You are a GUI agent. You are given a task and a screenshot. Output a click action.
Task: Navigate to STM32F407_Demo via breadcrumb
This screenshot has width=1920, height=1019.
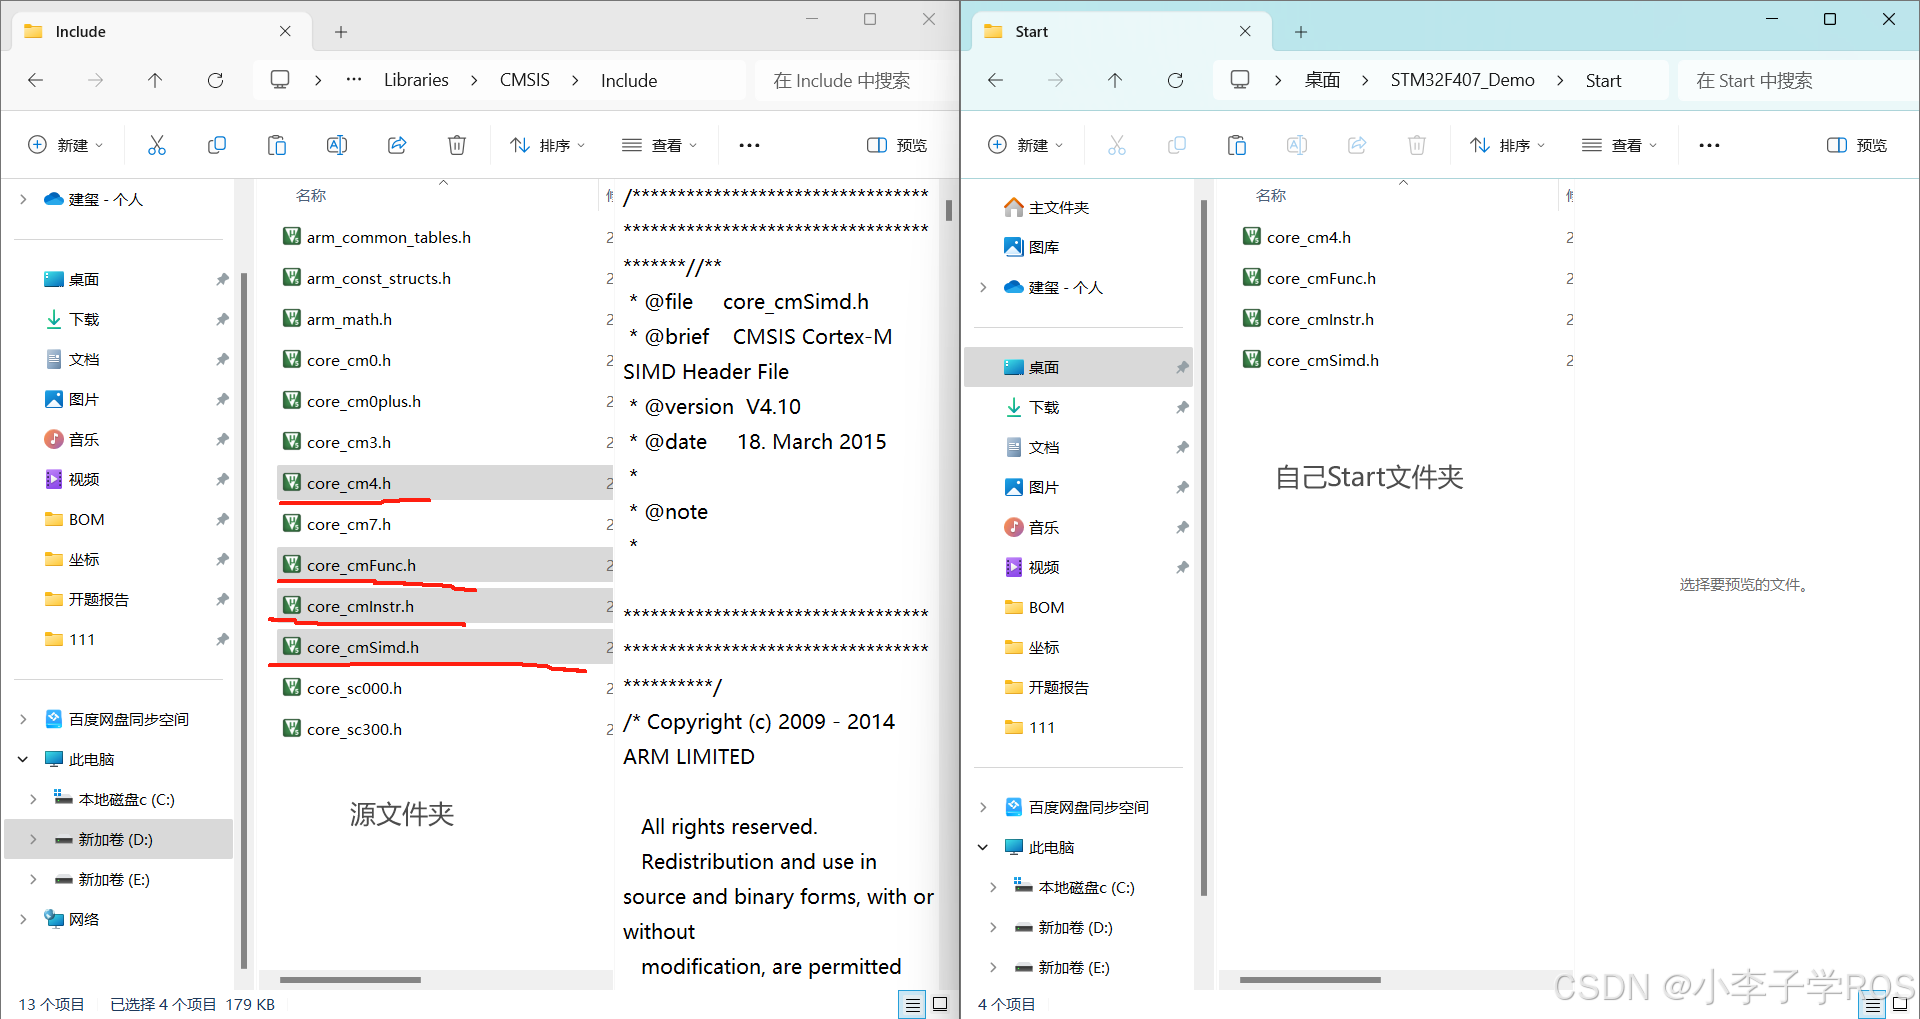tap(1462, 80)
